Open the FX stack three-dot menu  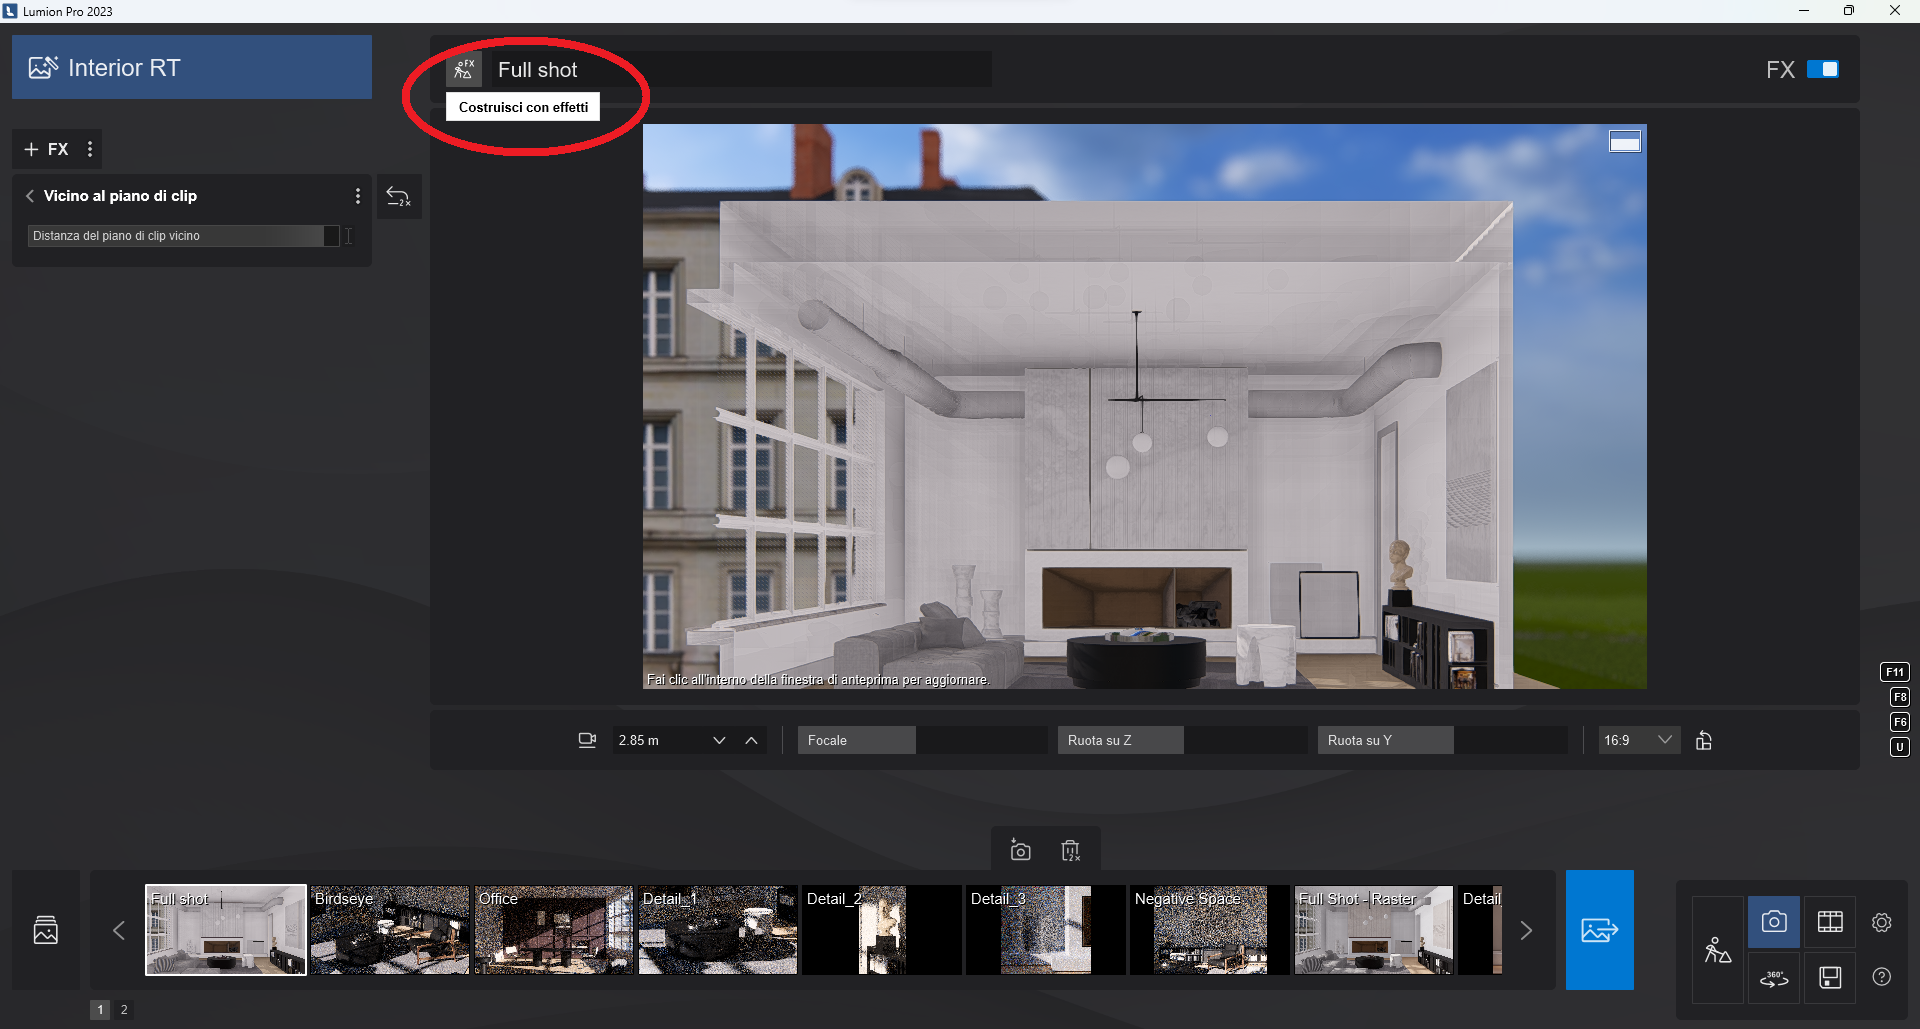pos(90,149)
